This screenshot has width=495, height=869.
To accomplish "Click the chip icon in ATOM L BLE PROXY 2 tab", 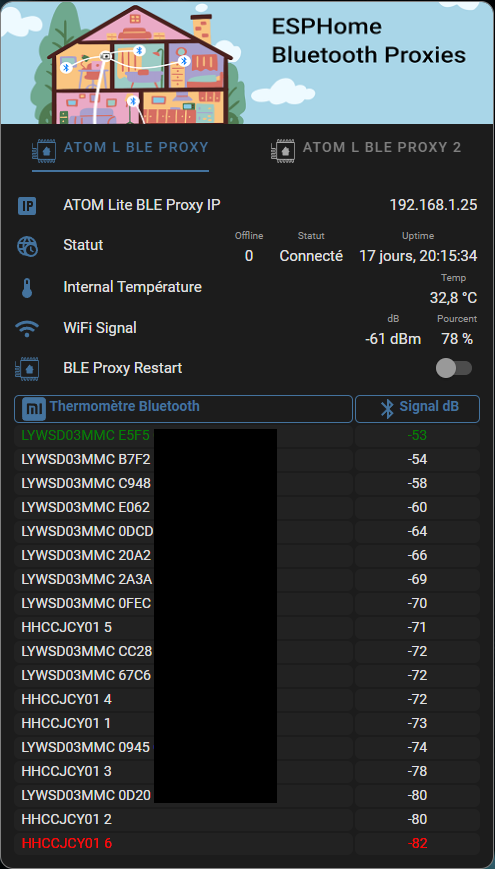I will [x=282, y=150].
